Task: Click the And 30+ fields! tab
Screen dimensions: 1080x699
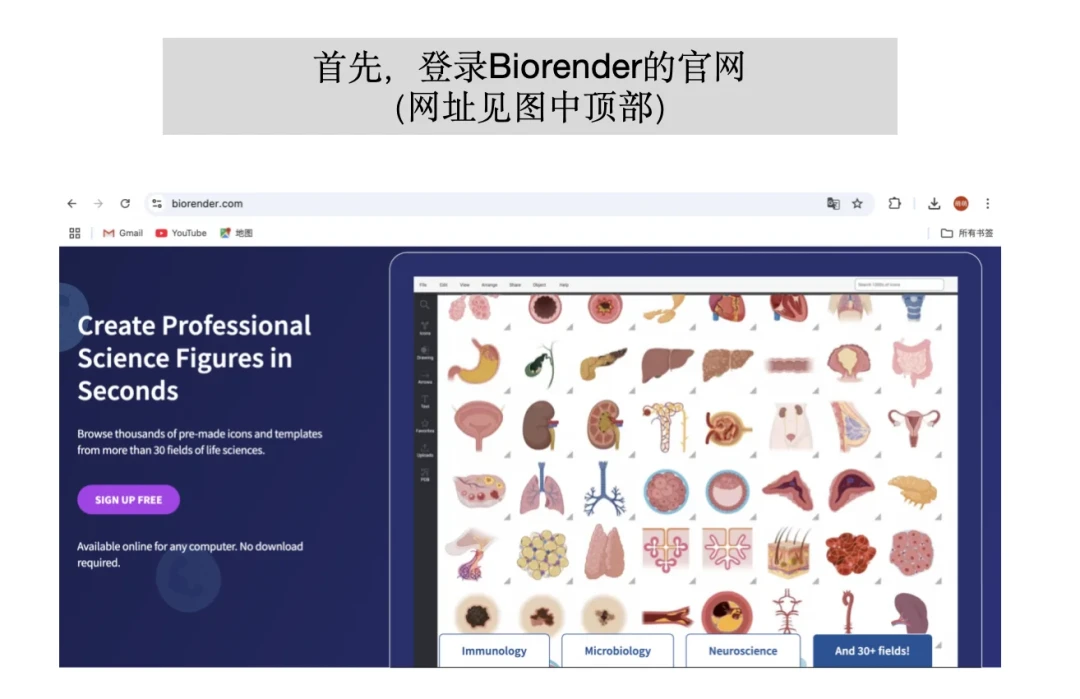Action: (872, 651)
